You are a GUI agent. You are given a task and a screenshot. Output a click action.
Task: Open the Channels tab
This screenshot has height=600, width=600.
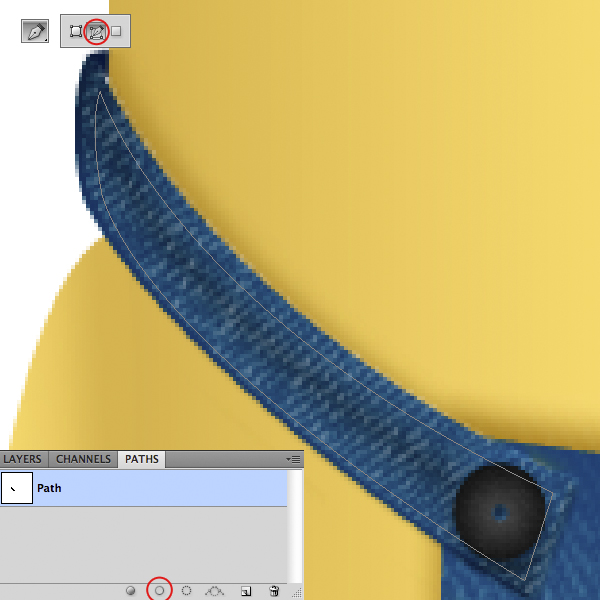pos(83,460)
